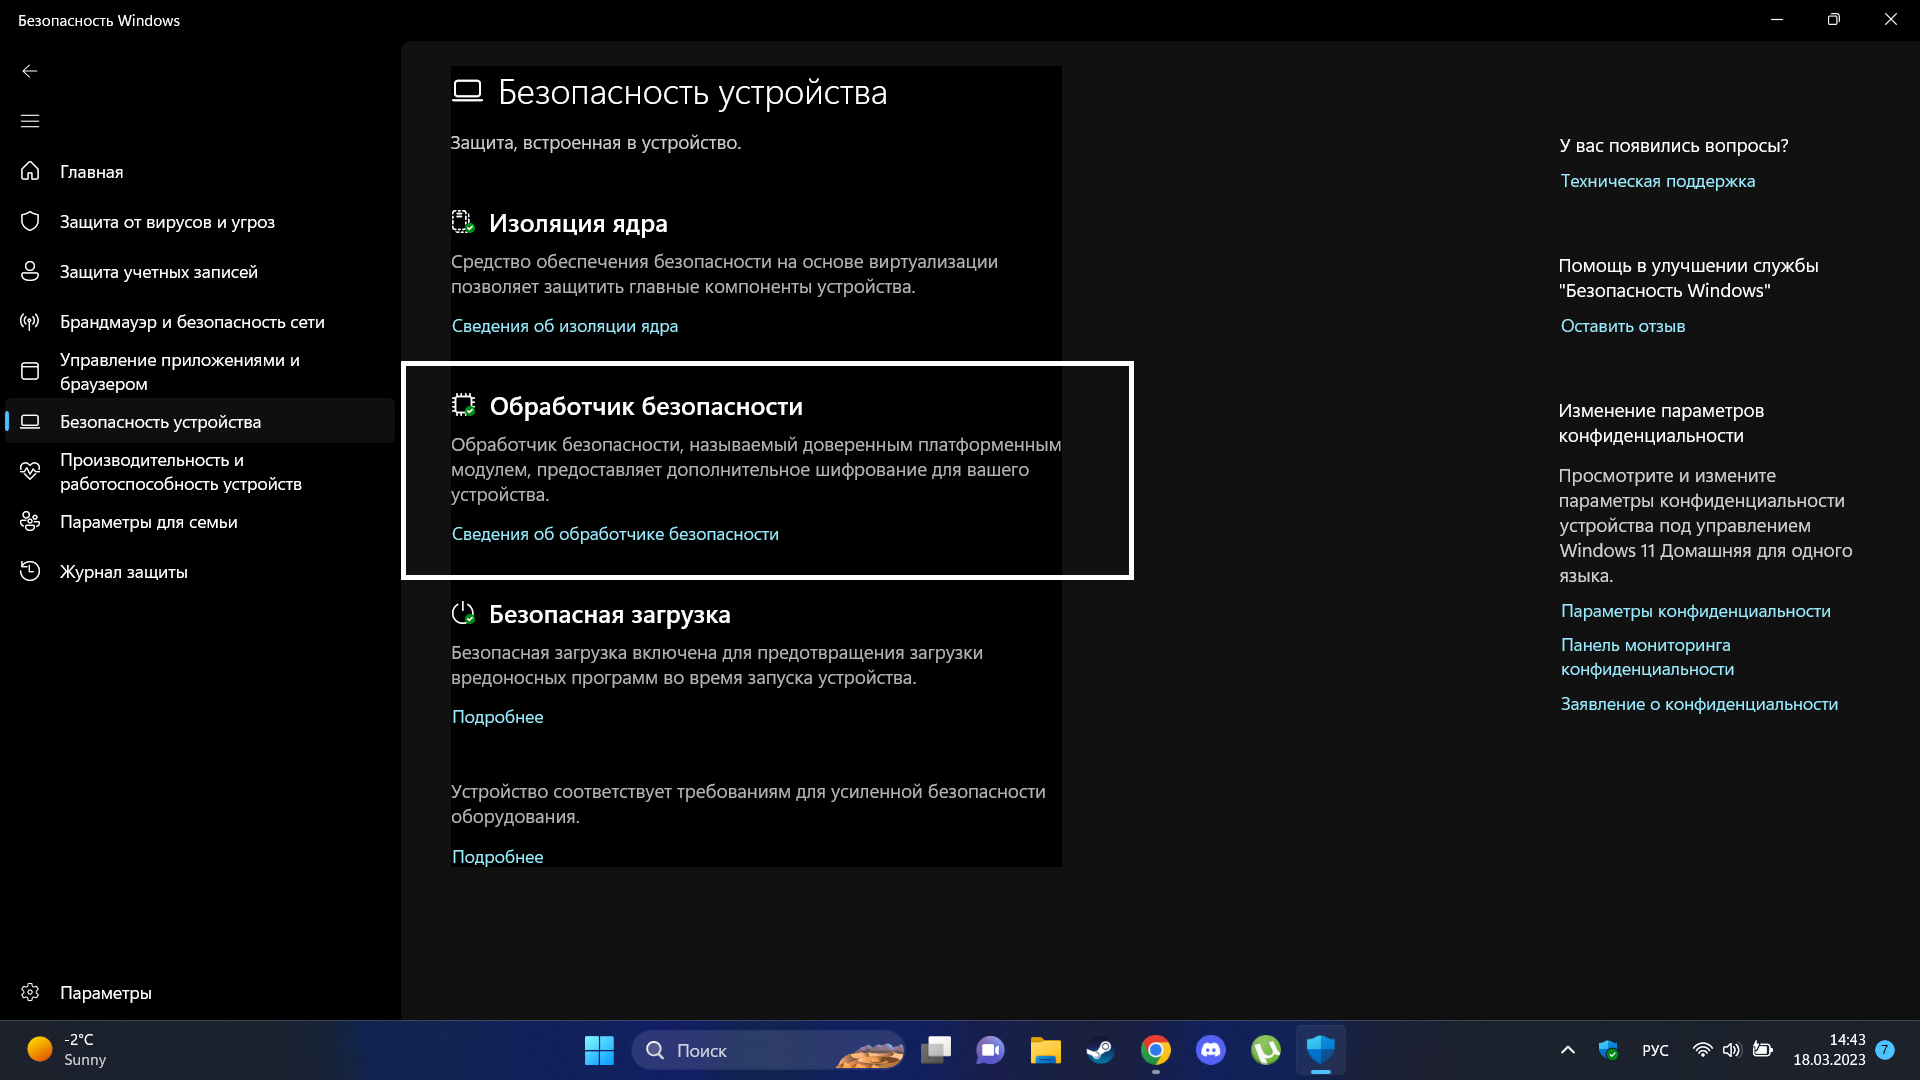Click the security processor chip icon
The height and width of the screenshot is (1080, 1920).
pos(463,405)
